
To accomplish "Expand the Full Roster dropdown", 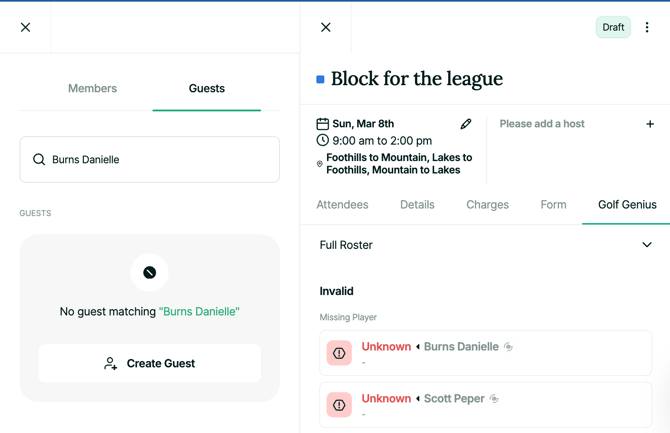I will click(x=646, y=245).
